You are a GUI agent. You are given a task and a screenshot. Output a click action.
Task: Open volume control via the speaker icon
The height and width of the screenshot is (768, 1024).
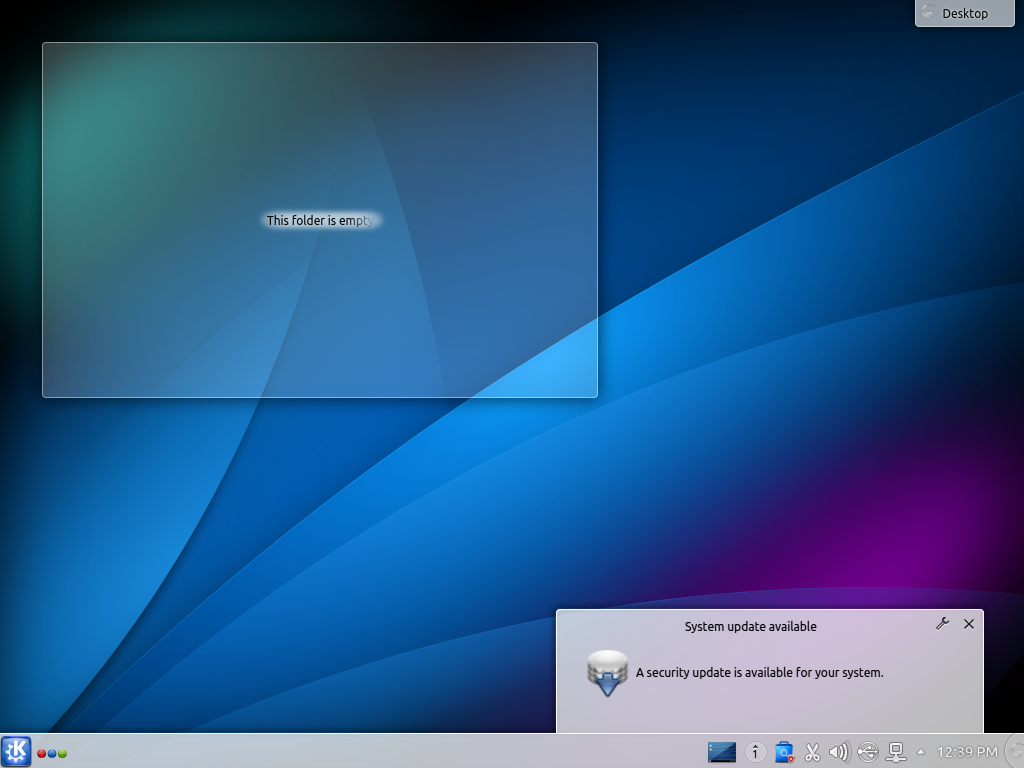(838, 752)
